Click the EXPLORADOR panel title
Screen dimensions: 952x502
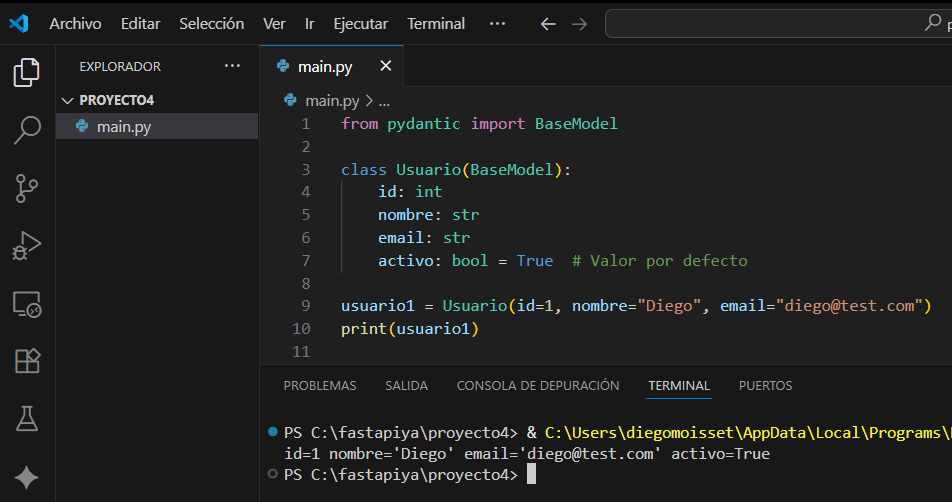120,66
